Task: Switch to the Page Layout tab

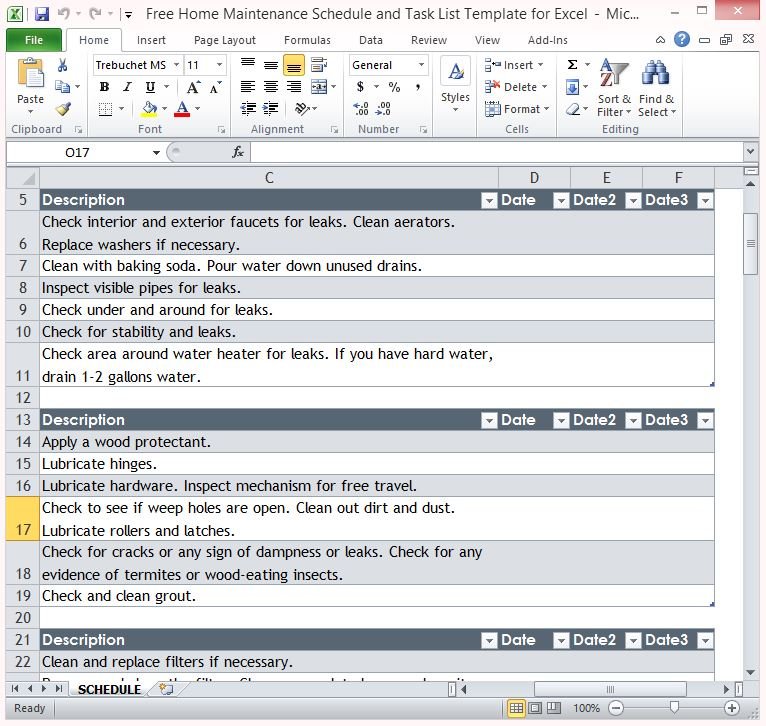Action: click(x=225, y=40)
